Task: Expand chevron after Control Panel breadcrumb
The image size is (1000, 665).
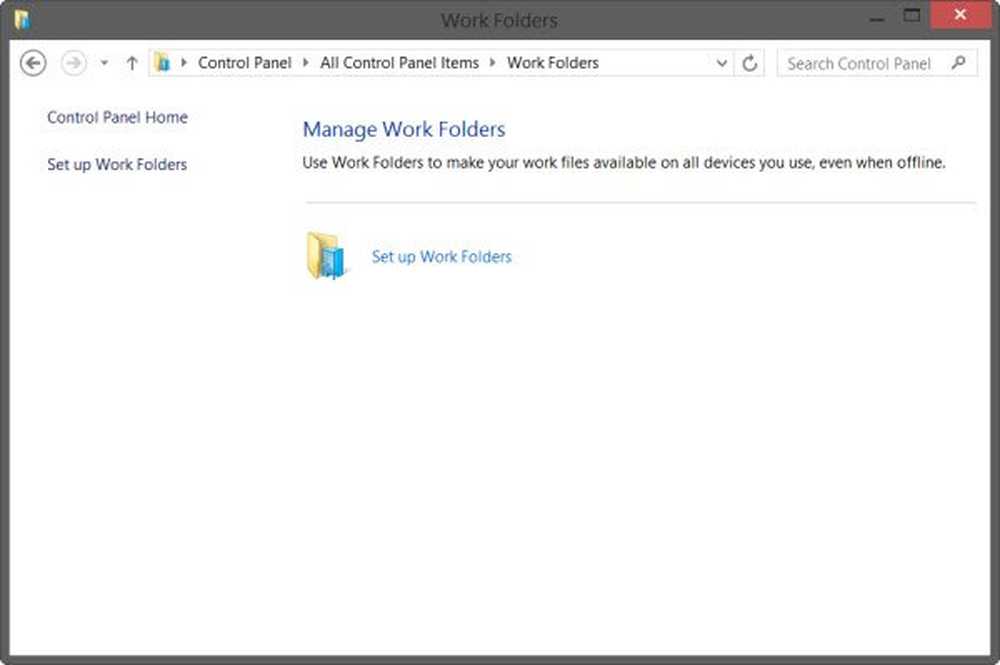Action: [x=305, y=62]
